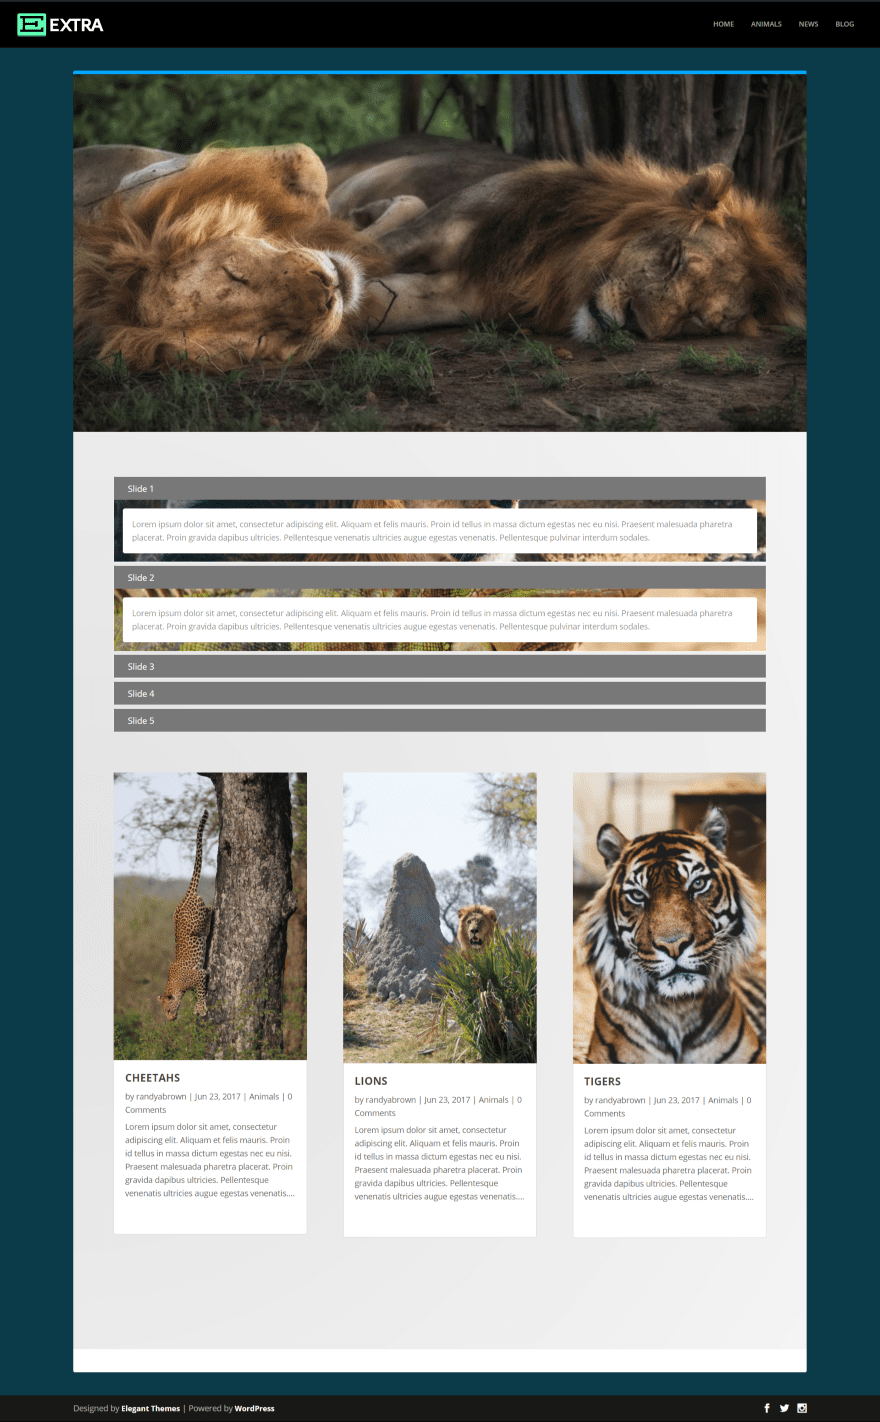Open the Tigers post title
Screen dimensions: 880x1422
(602, 1081)
